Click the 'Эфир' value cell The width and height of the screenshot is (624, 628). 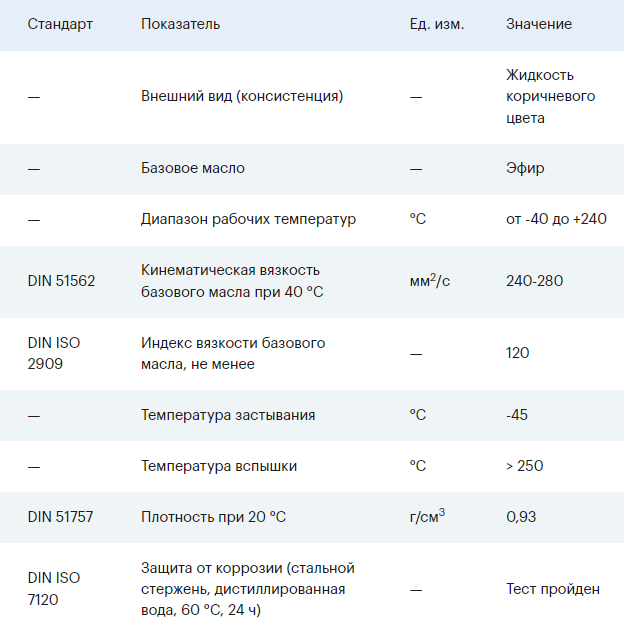525,168
